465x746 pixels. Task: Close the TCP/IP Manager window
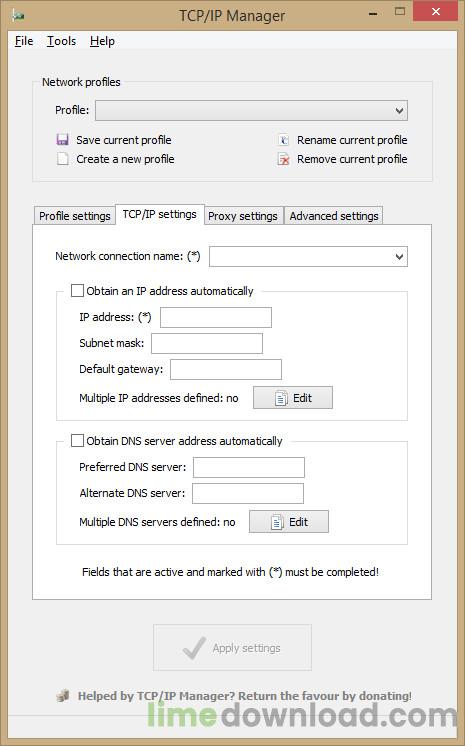[435, 11]
